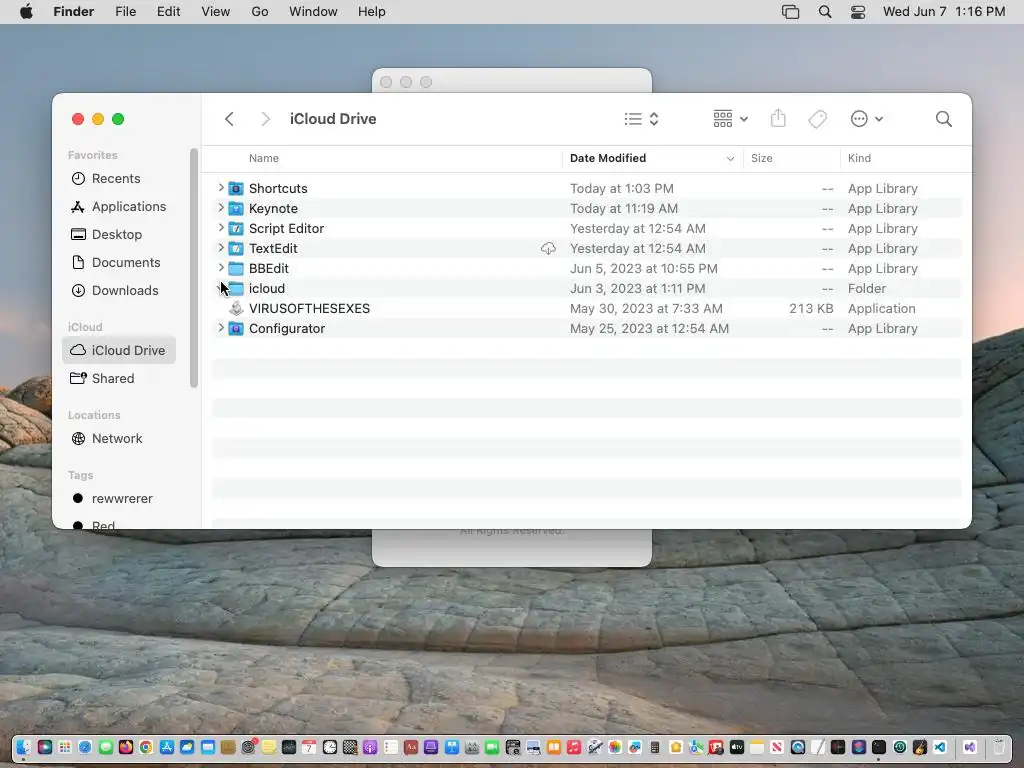Viewport: 1024px width, 768px height.
Task: Click the Finder window search magnifier
Action: 944,119
